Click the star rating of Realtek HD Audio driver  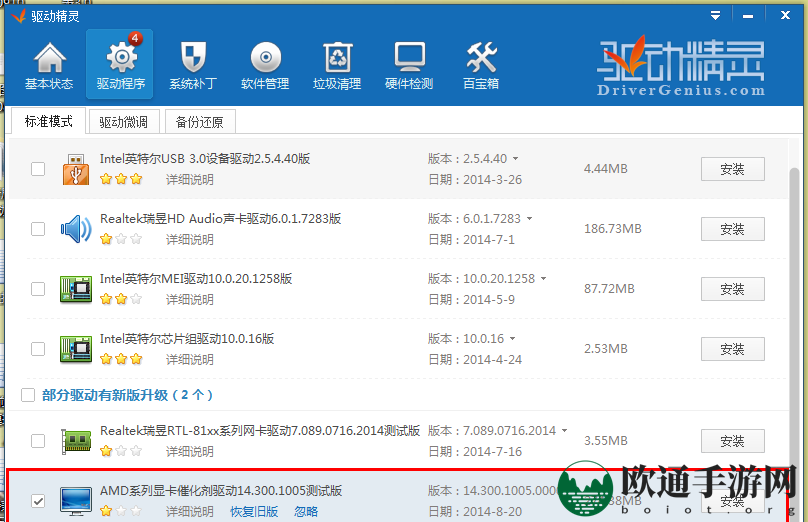[x=121, y=239]
